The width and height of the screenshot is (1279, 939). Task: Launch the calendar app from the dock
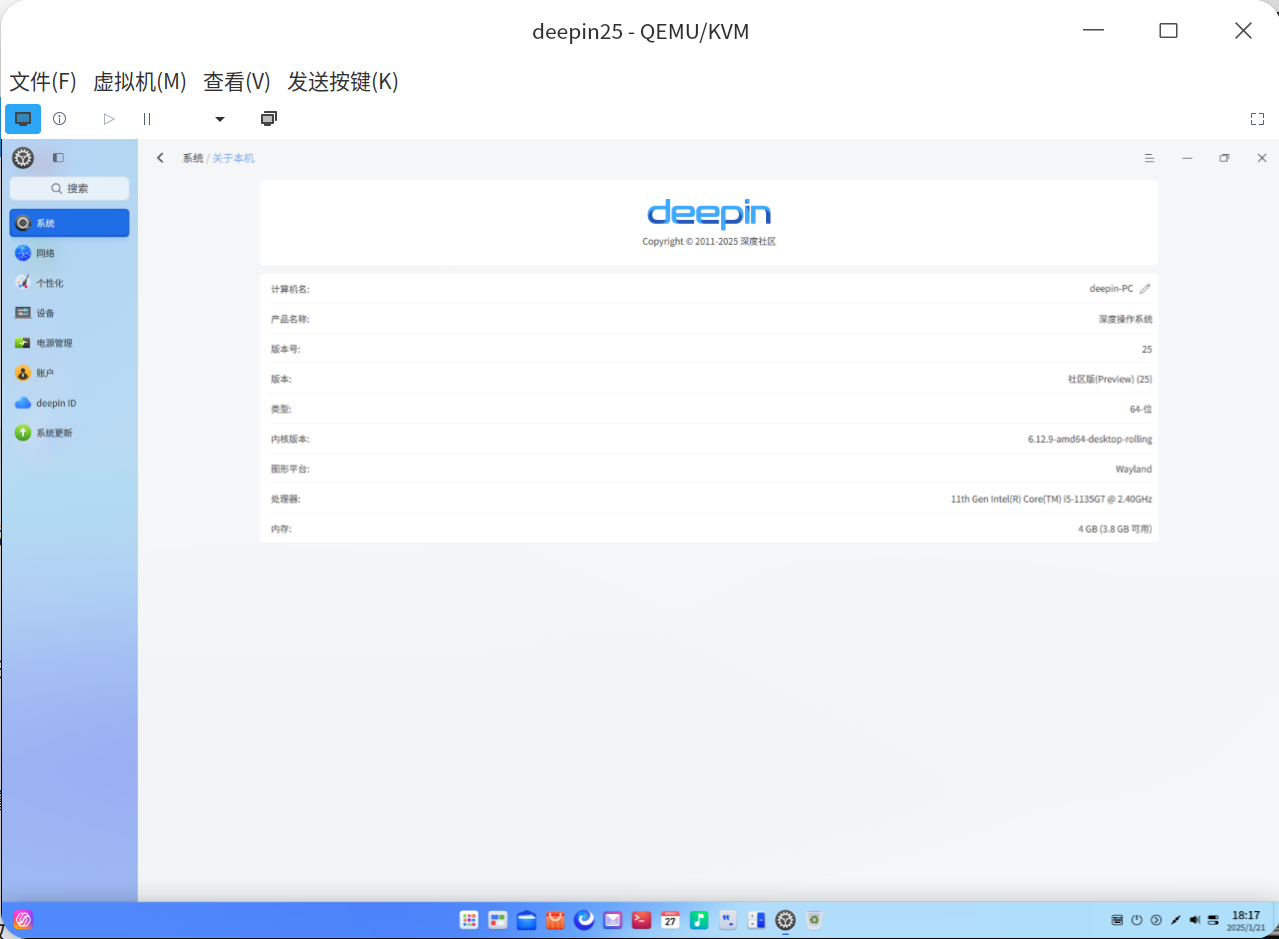point(670,920)
